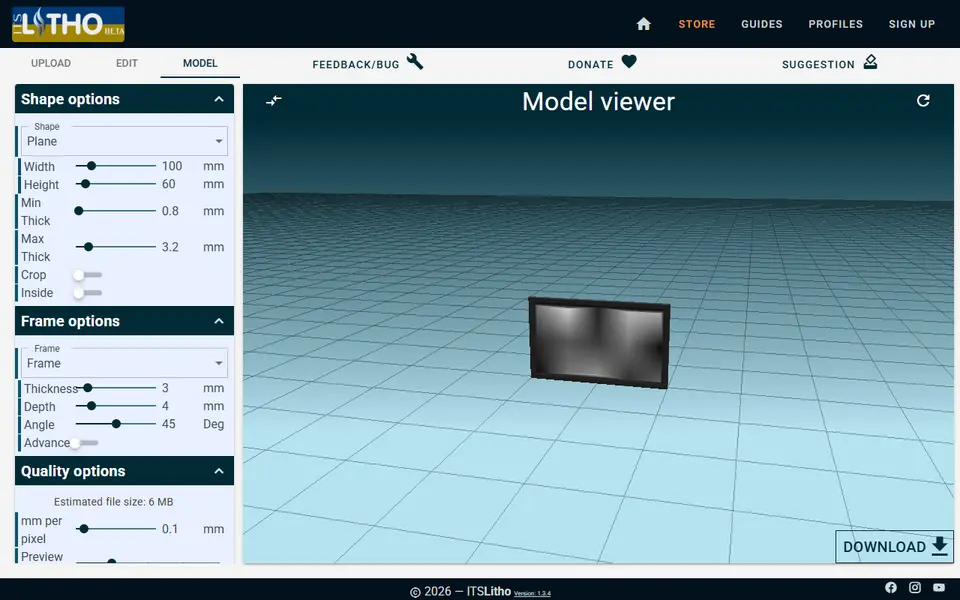Click the Feedback/Bug button

367,63
